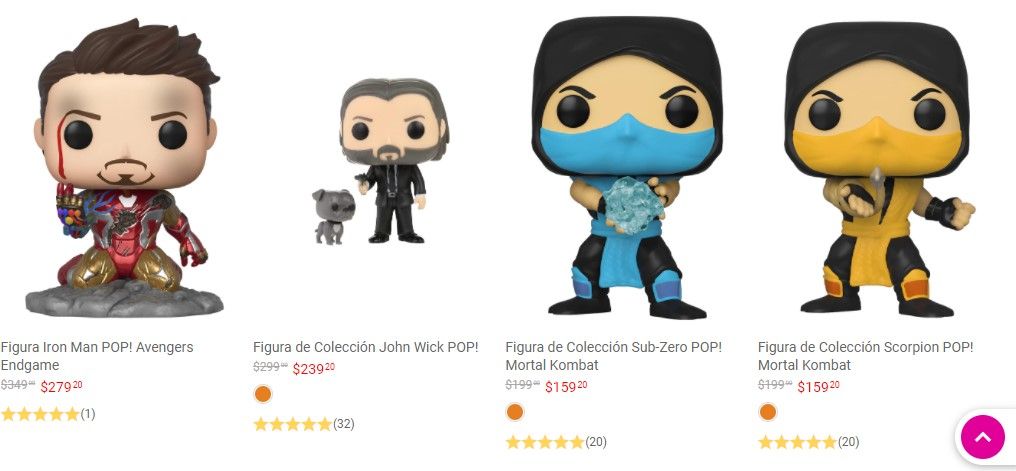Screen dimensions: 1016x471
Task: Click the pink scroll-to-top arrow button
Action: [x=982, y=437]
